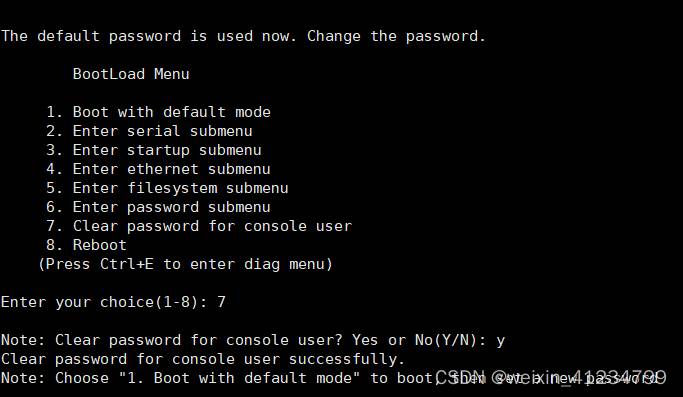Click the typed choice value 7
The height and width of the screenshot is (397, 683).
221,302
